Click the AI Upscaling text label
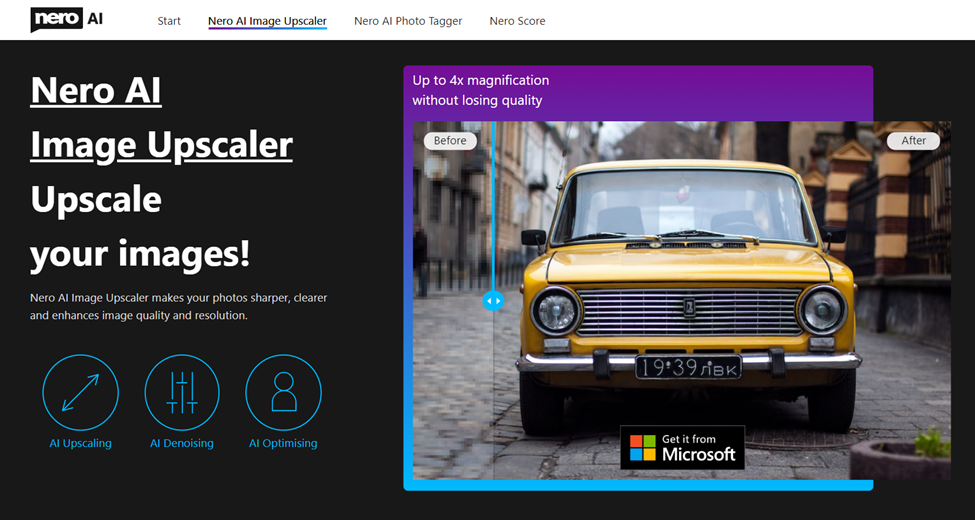The width and height of the screenshot is (975, 520). pos(80,443)
